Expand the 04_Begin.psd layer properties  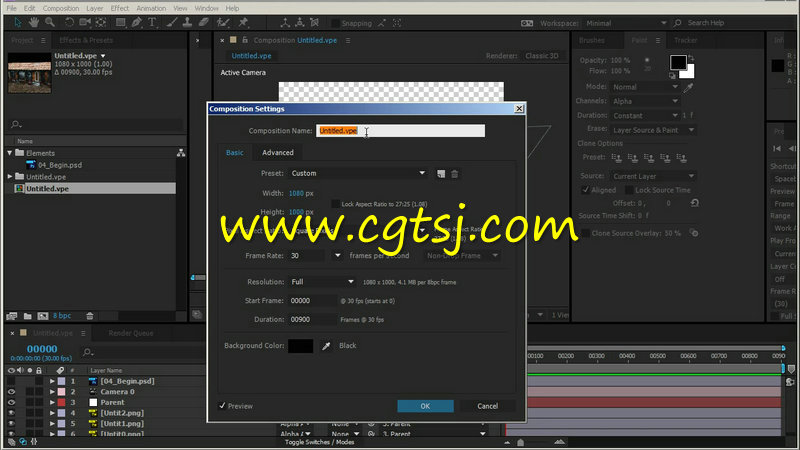52,381
